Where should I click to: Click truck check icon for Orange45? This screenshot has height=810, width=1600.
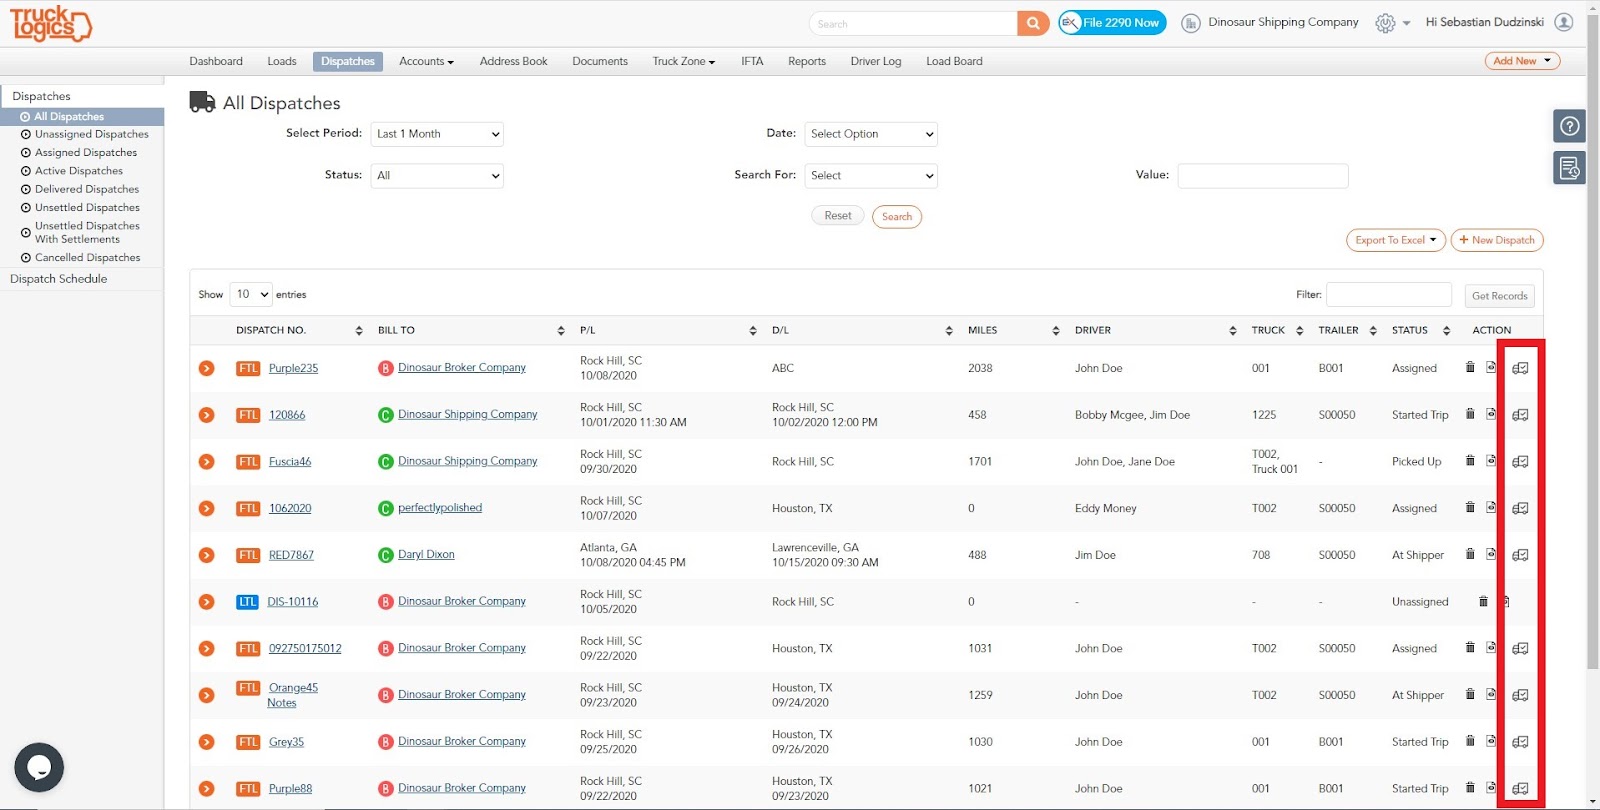(x=1520, y=695)
